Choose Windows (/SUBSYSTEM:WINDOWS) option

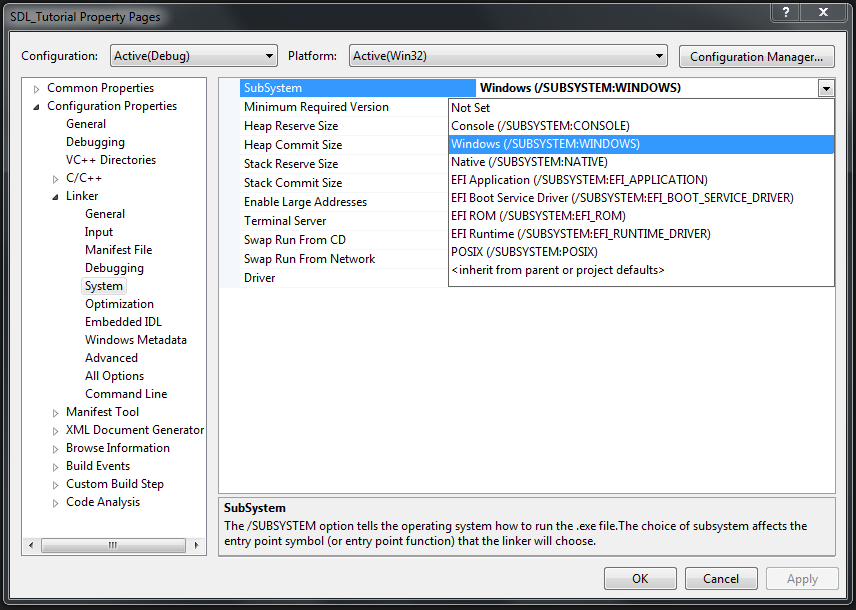pyautogui.click(x=641, y=144)
